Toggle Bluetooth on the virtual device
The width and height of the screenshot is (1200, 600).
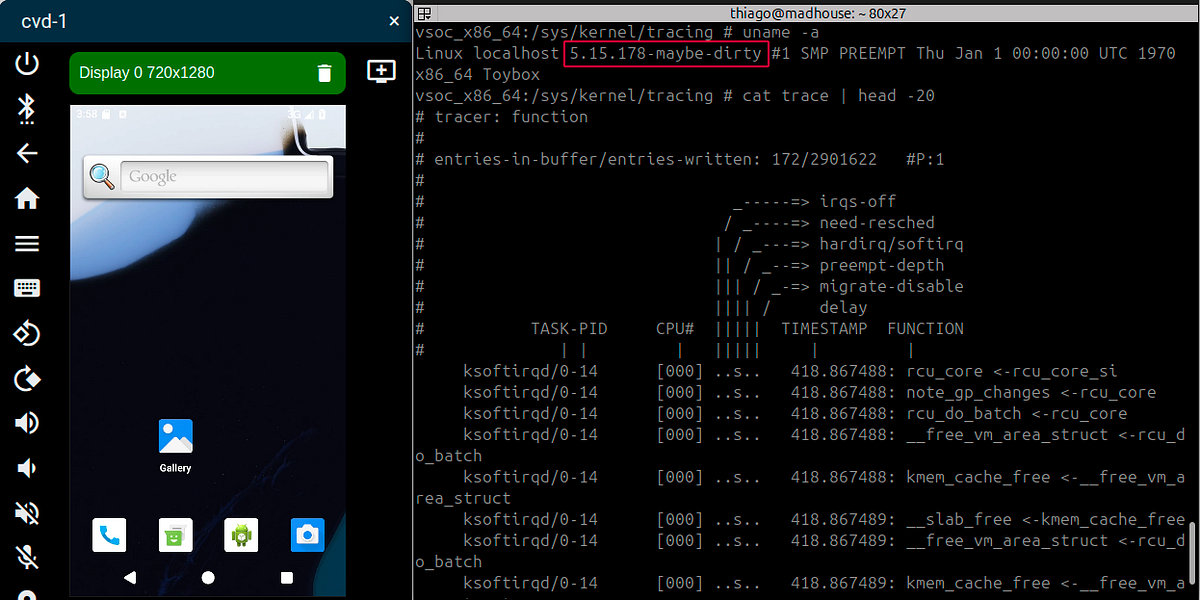(x=27, y=107)
